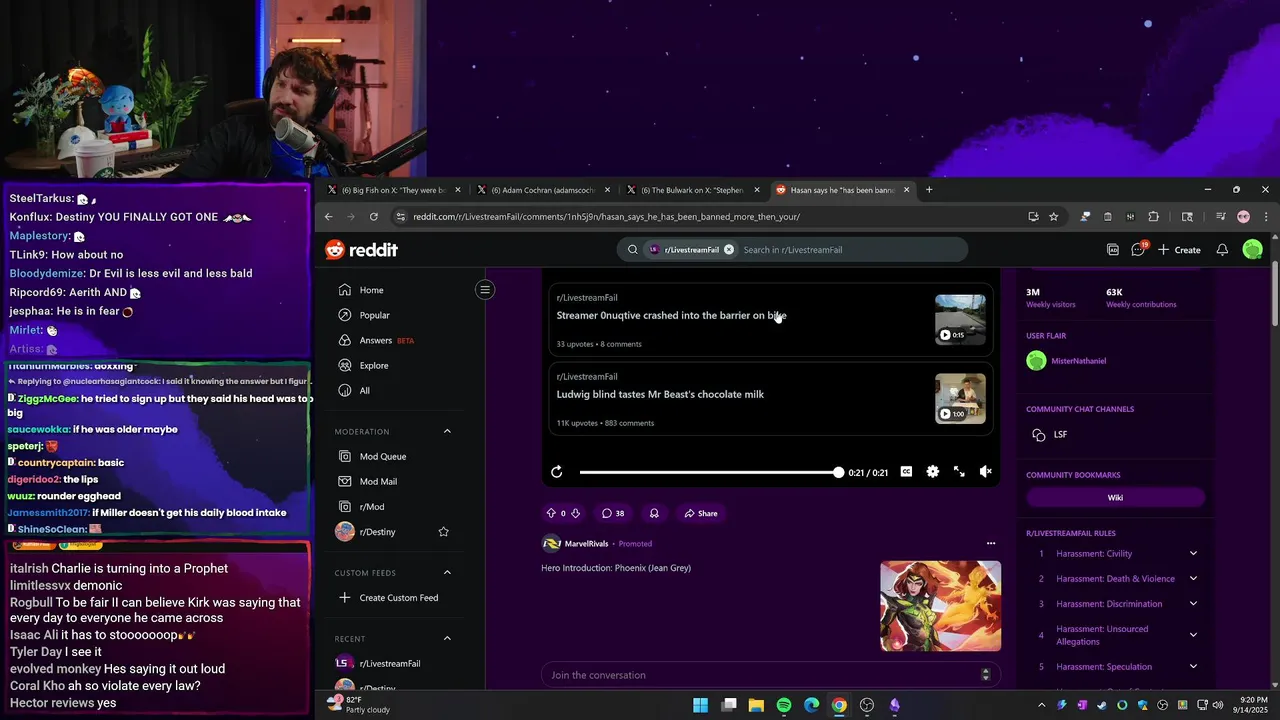This screenshot has width=1280, height=720.
Task: Replay the video
Action: click(x=557, y=472)
